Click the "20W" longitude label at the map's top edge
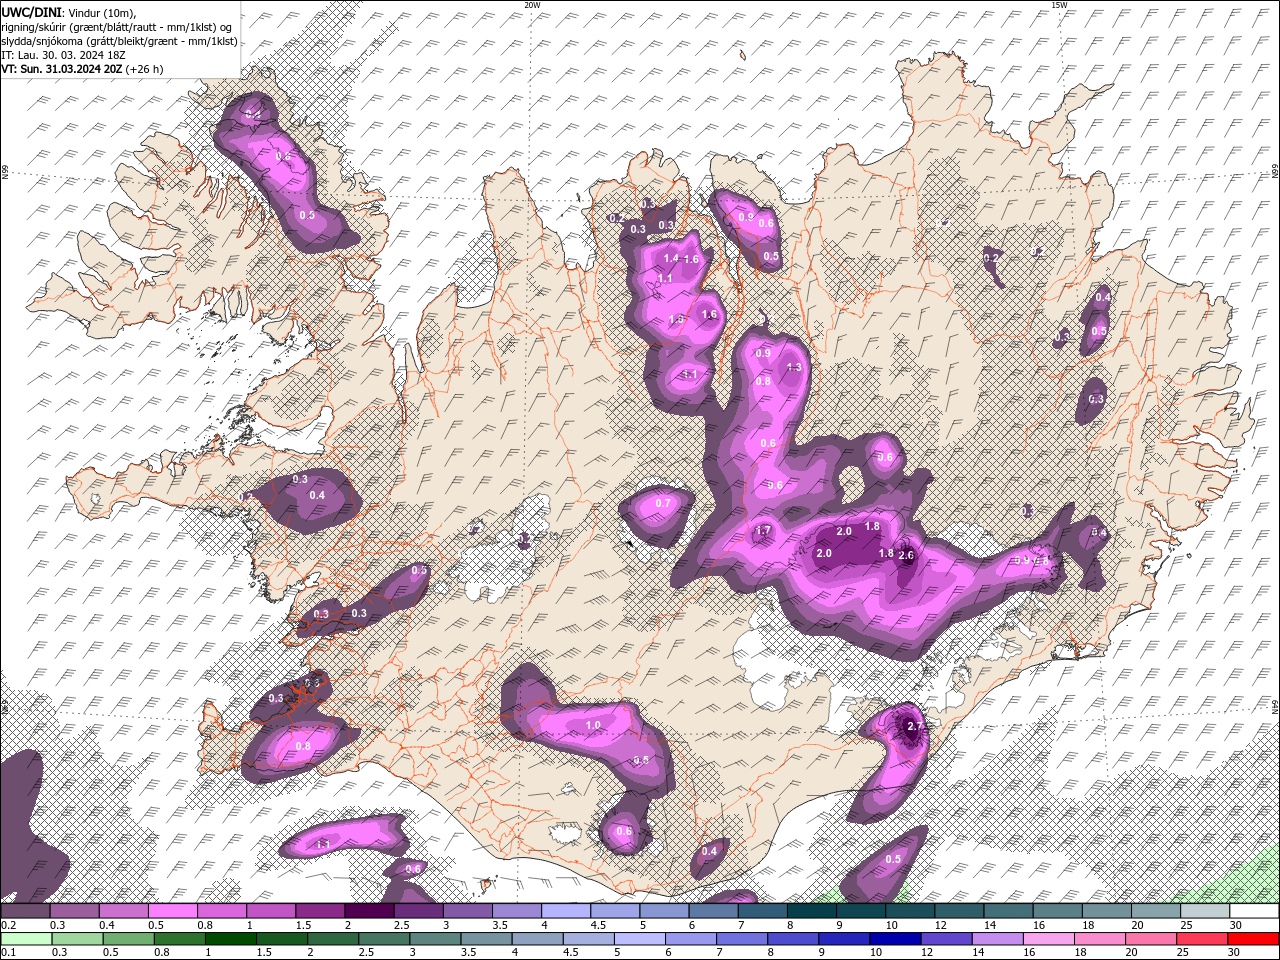1280x960 pixels. [532, 5]
